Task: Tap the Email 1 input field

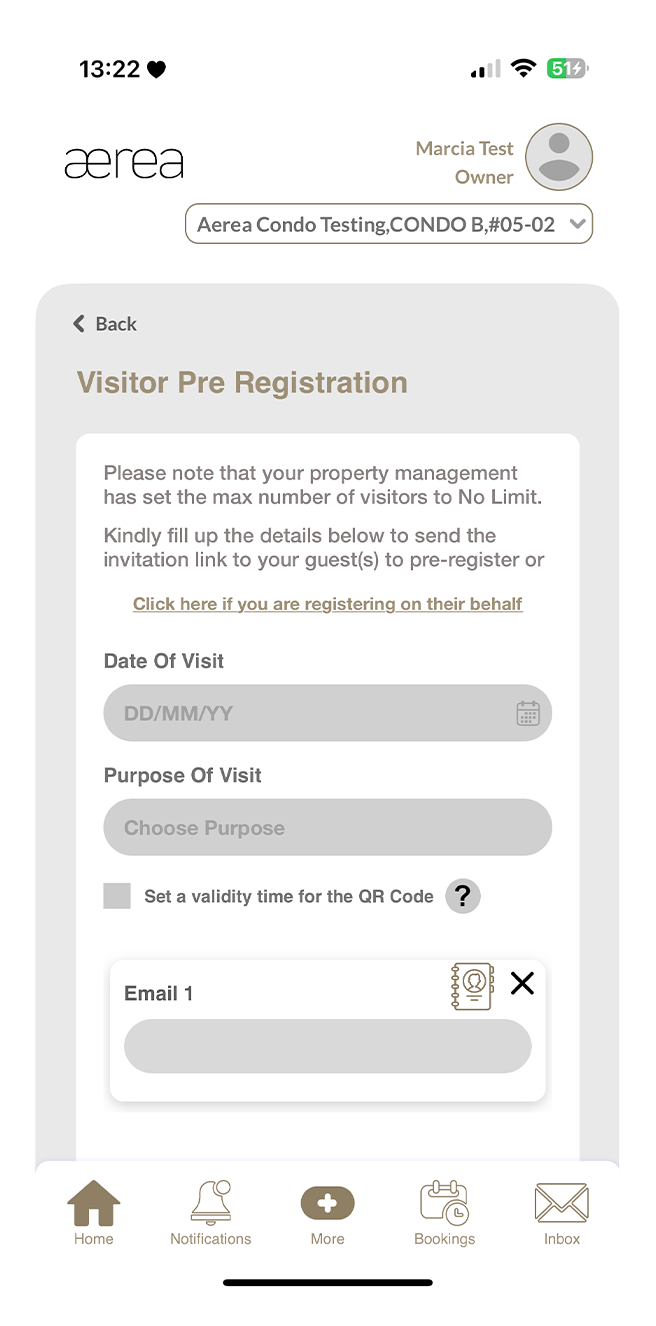Action: point(327,1045)
